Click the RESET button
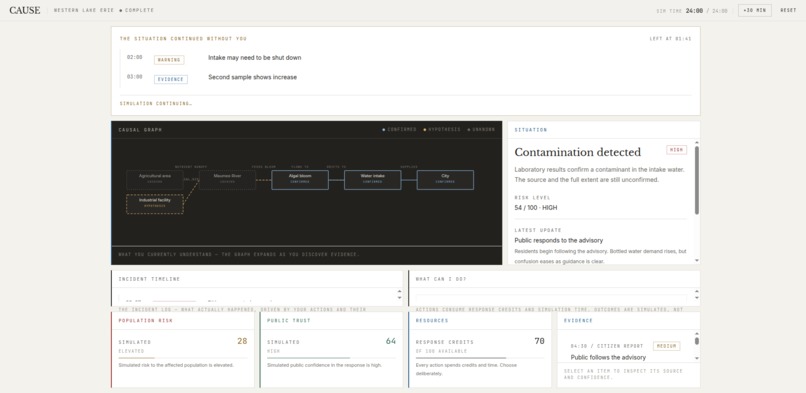 788,10
